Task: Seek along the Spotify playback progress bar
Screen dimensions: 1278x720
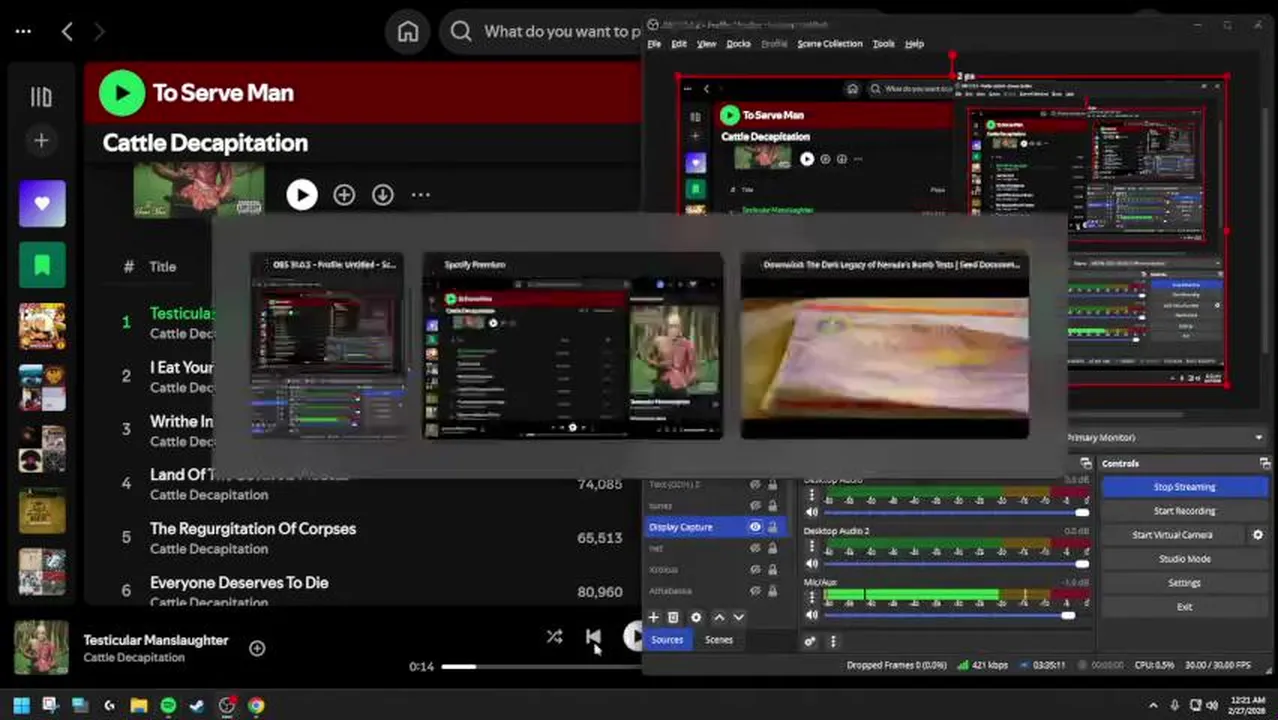Action: [x=540, y=666]
